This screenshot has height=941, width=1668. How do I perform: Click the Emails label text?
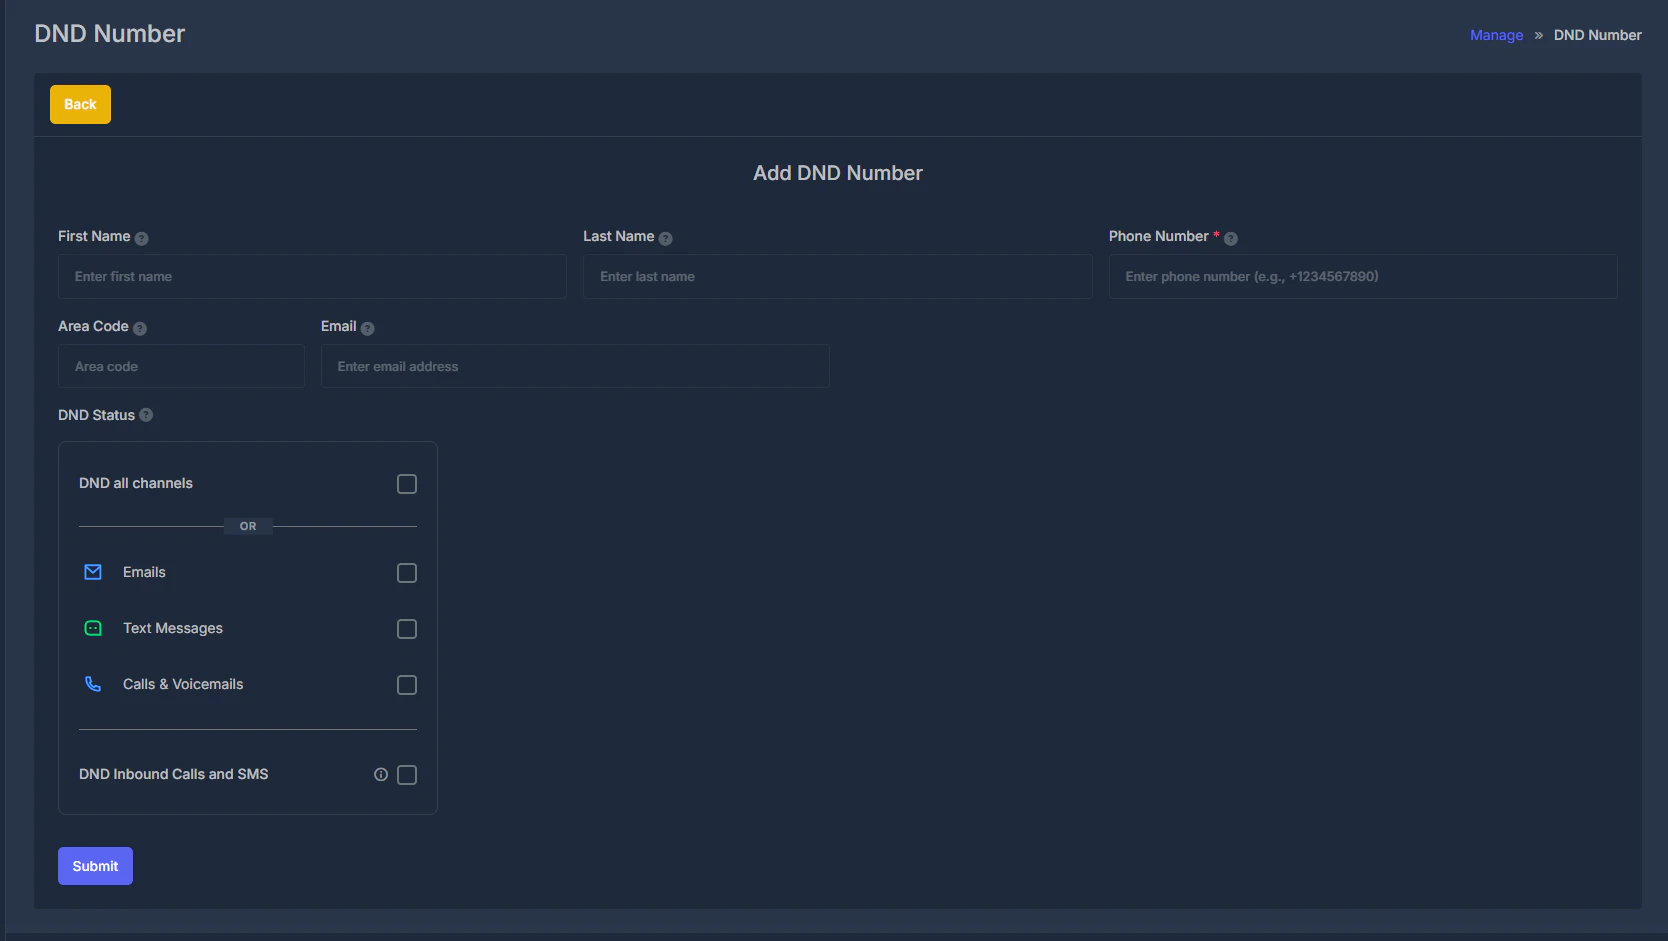[144, 572]
